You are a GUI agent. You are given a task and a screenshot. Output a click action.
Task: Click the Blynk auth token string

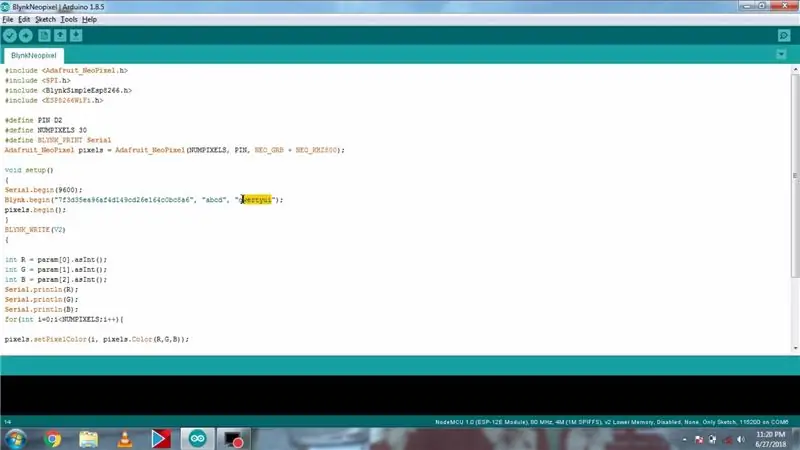[123, 200]
